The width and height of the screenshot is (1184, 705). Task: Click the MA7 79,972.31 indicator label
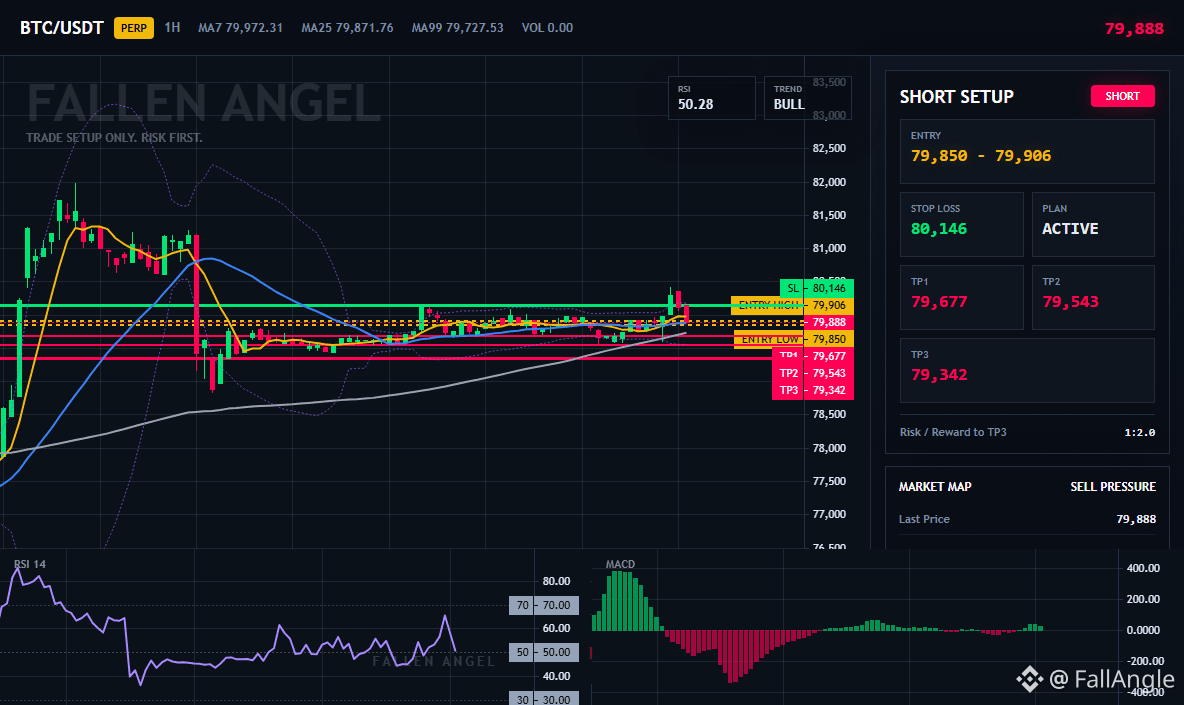[240, 28]
